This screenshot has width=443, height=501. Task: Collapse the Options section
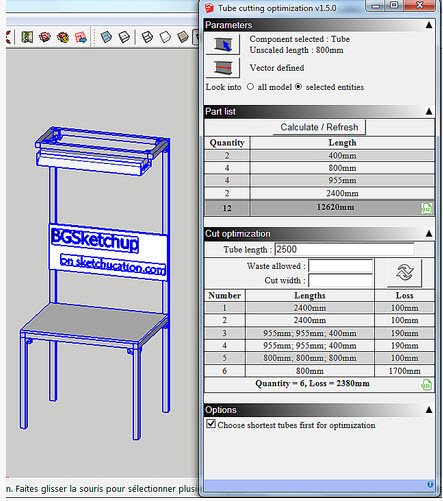click(x=429, y=410)
